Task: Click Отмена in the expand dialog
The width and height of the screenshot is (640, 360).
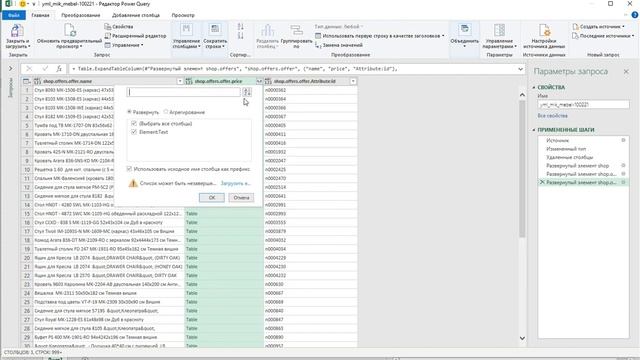Action: tap(241, 198)
